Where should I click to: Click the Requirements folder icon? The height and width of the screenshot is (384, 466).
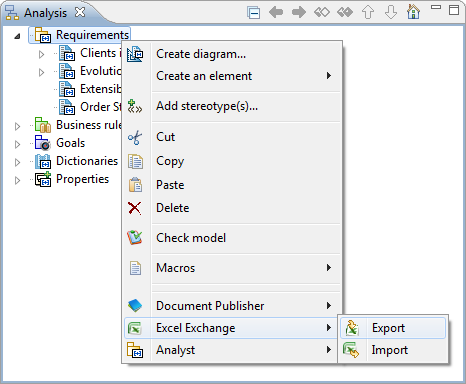point(43,35)
